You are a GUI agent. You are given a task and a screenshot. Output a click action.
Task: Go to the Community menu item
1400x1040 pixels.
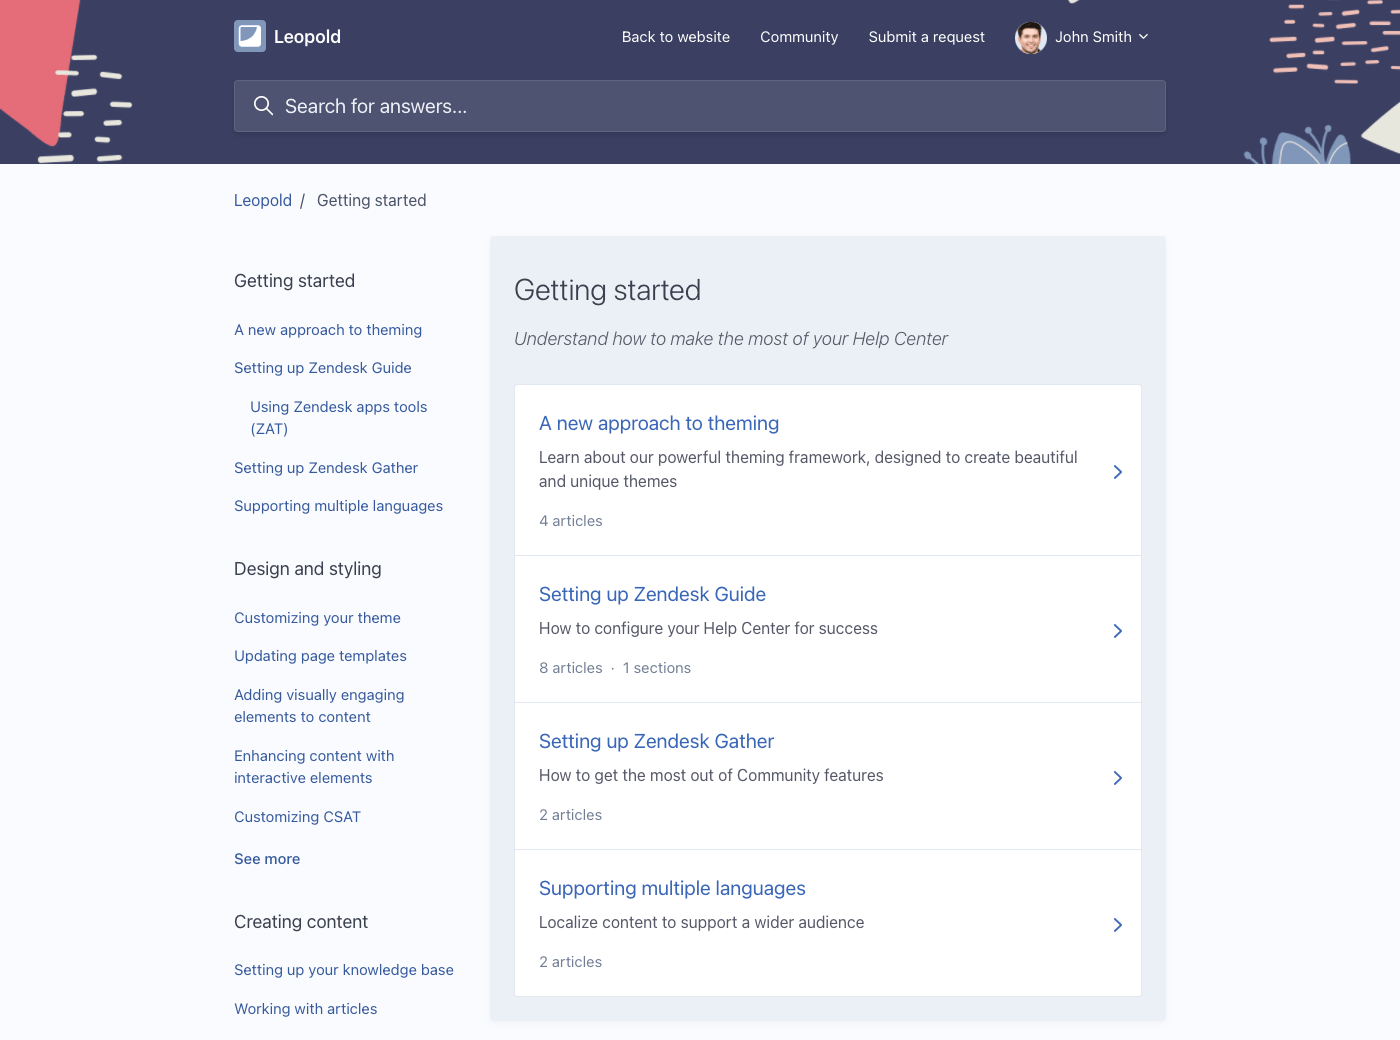798,37
